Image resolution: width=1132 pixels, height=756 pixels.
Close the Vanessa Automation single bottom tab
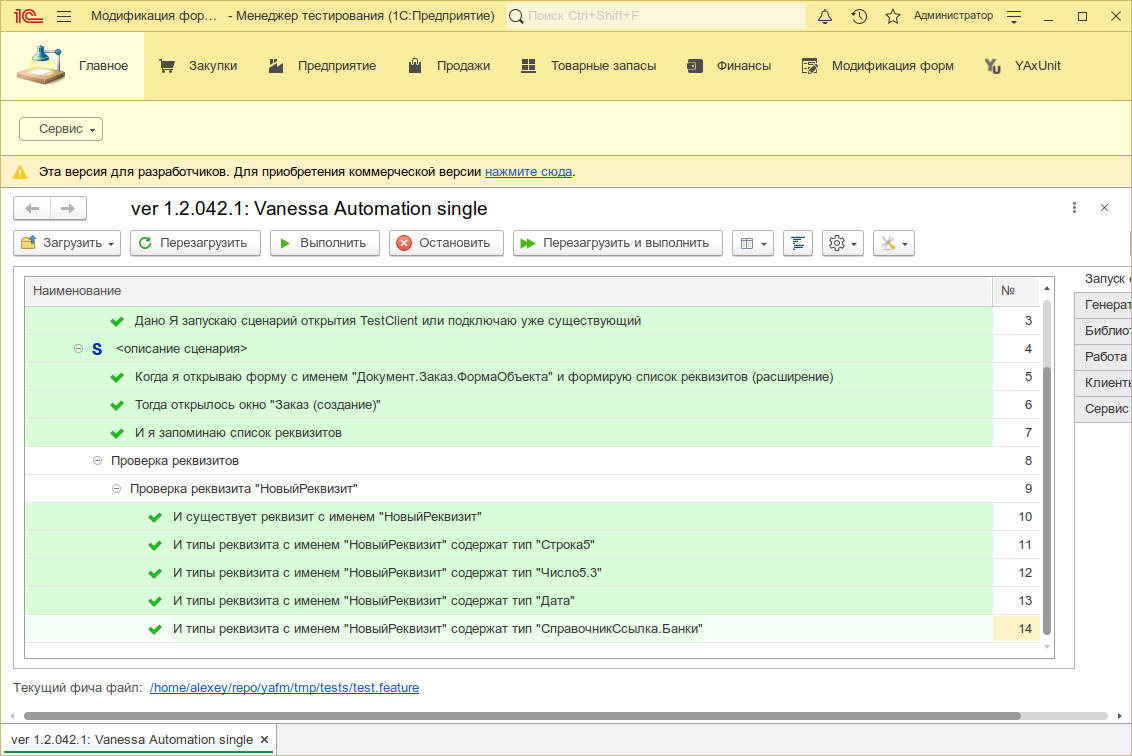[x=264, y=739]
